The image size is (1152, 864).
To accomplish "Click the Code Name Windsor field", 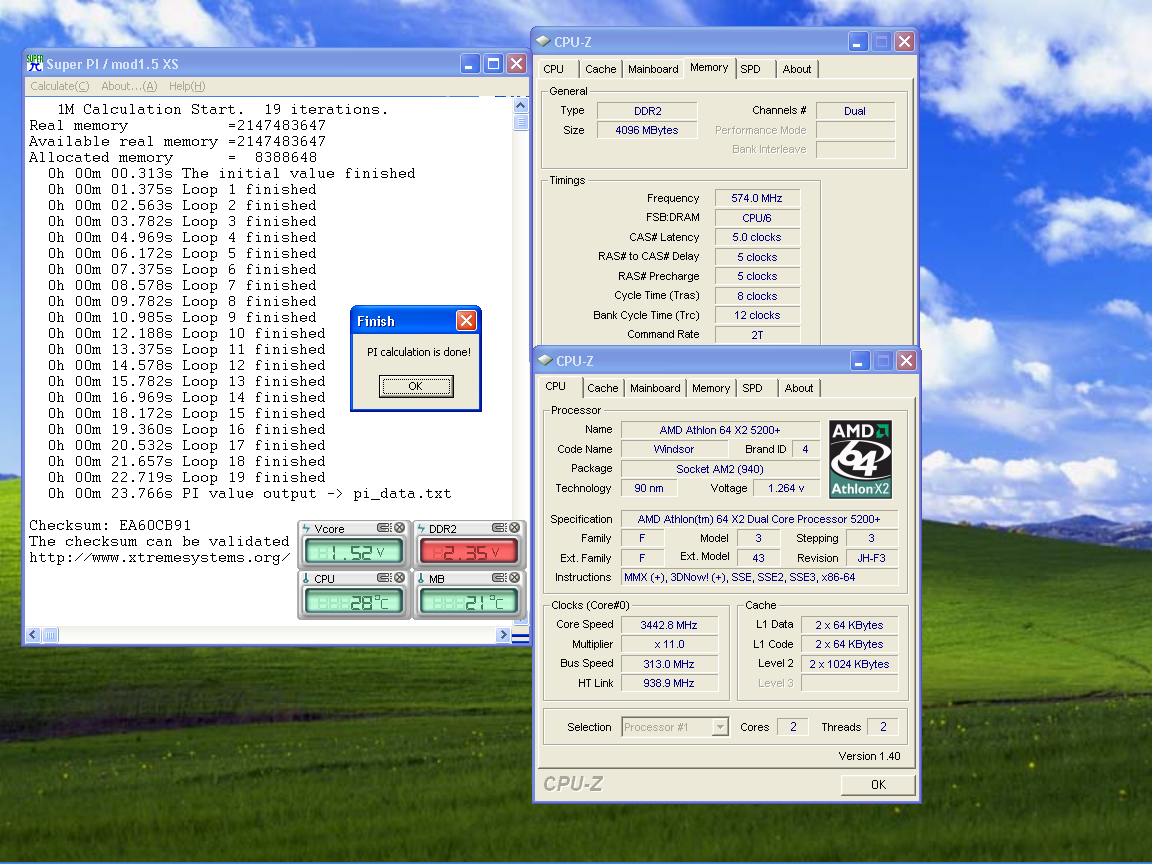I will pyautogui.click(x=674, y=449).
